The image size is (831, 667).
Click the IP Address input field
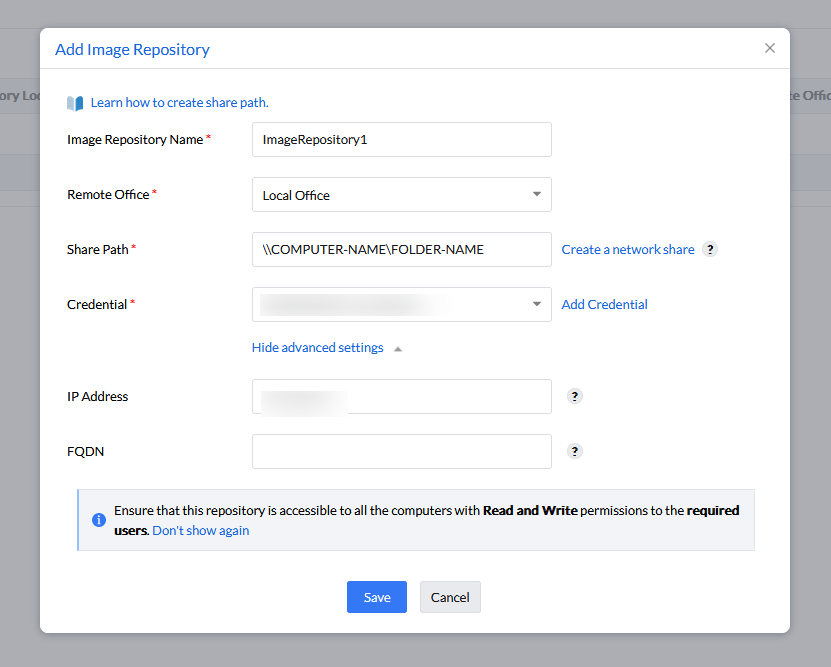(401, 396)
